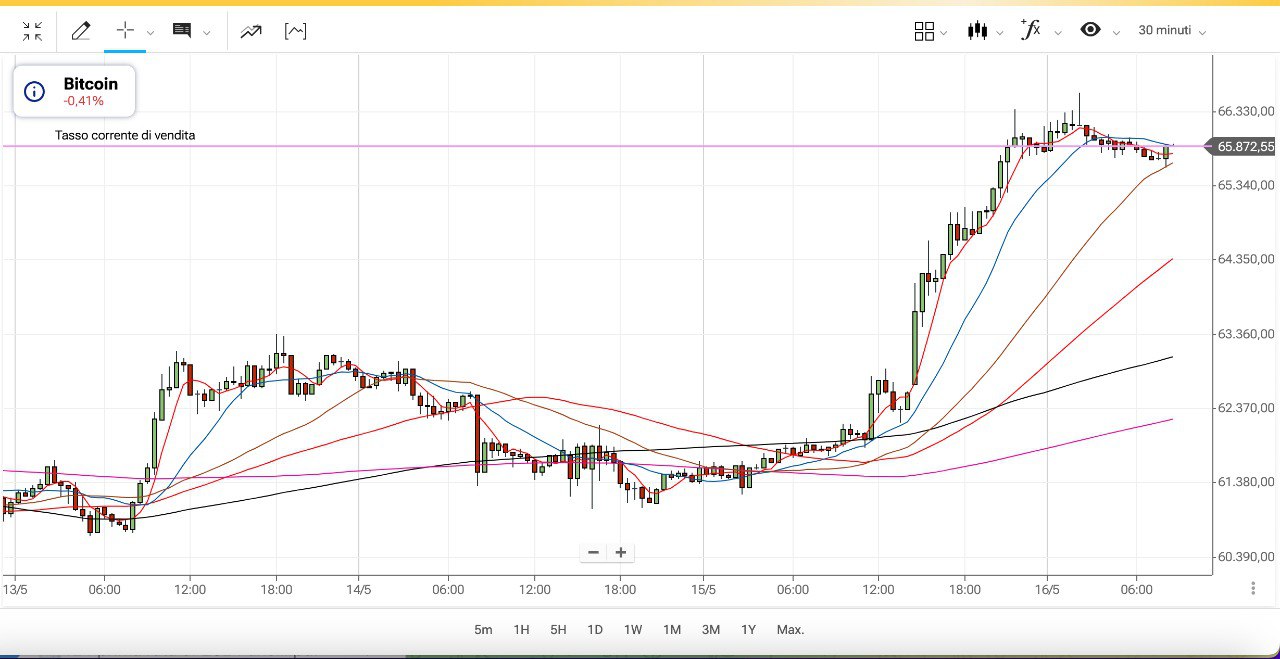Click the Bitcoin info circle icon
1280x659 pixels.
click(x=34, y=92)
